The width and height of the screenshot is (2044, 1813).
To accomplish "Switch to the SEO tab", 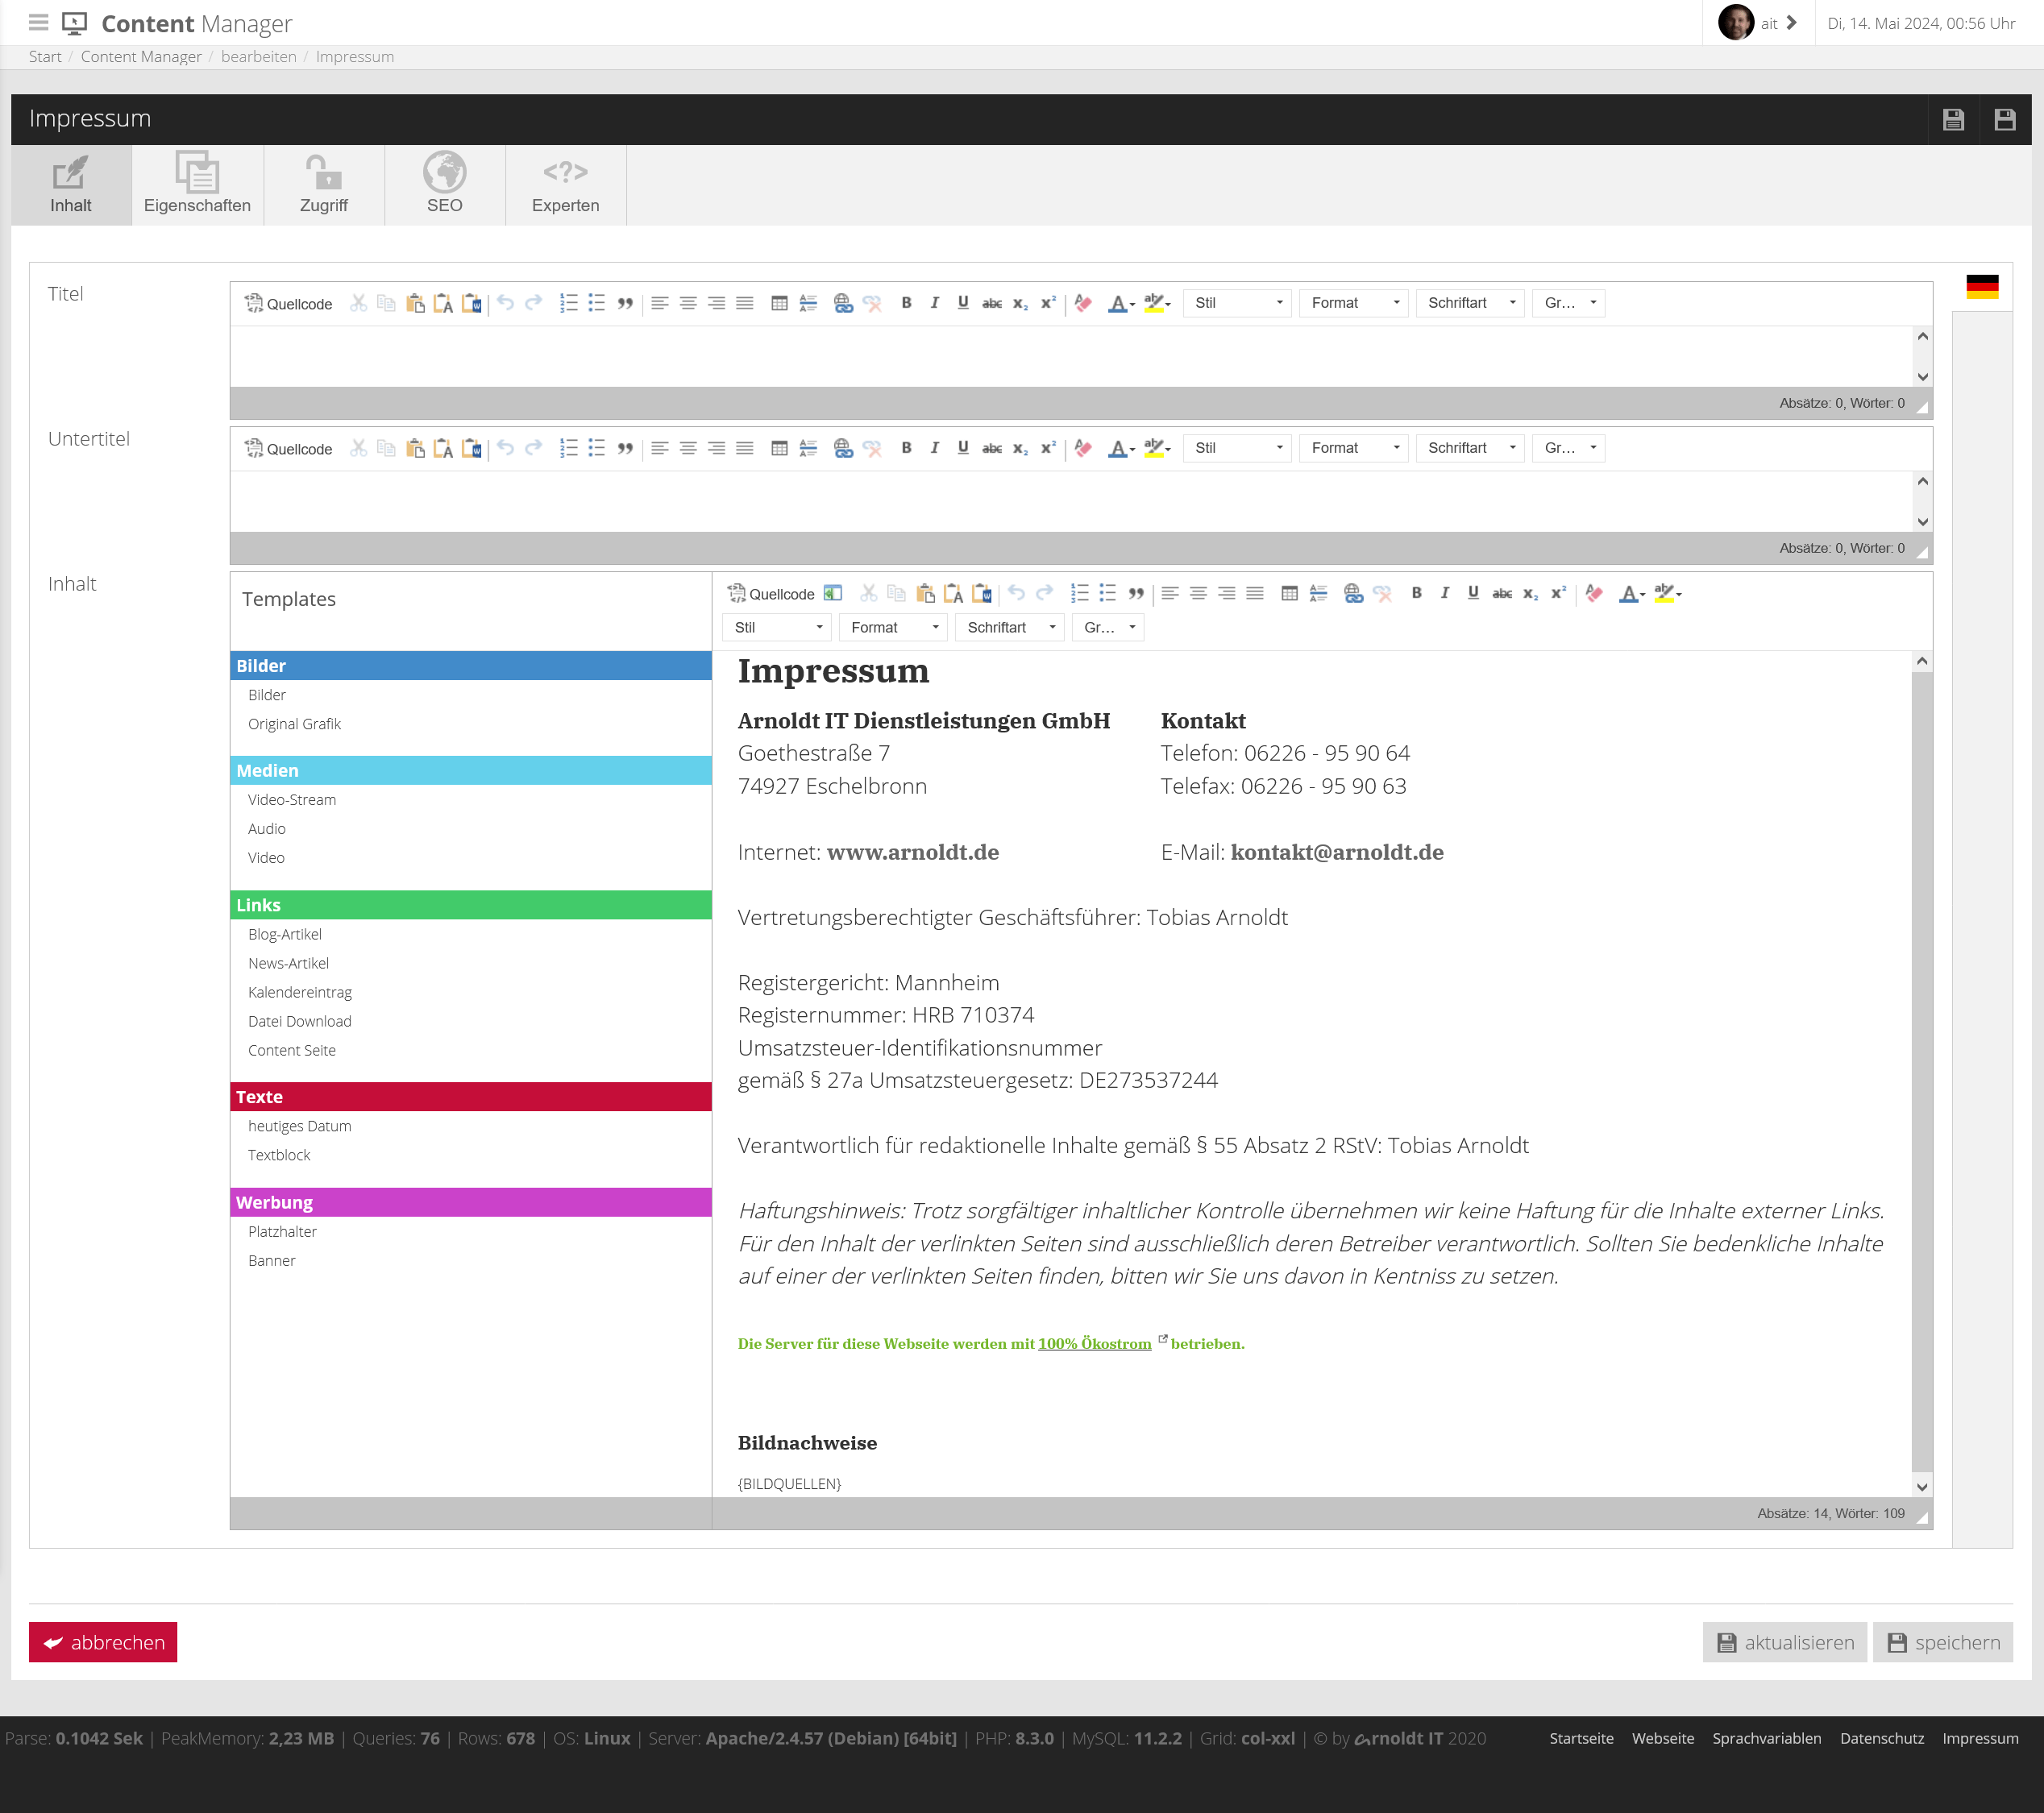I will [x=445, y=185].
